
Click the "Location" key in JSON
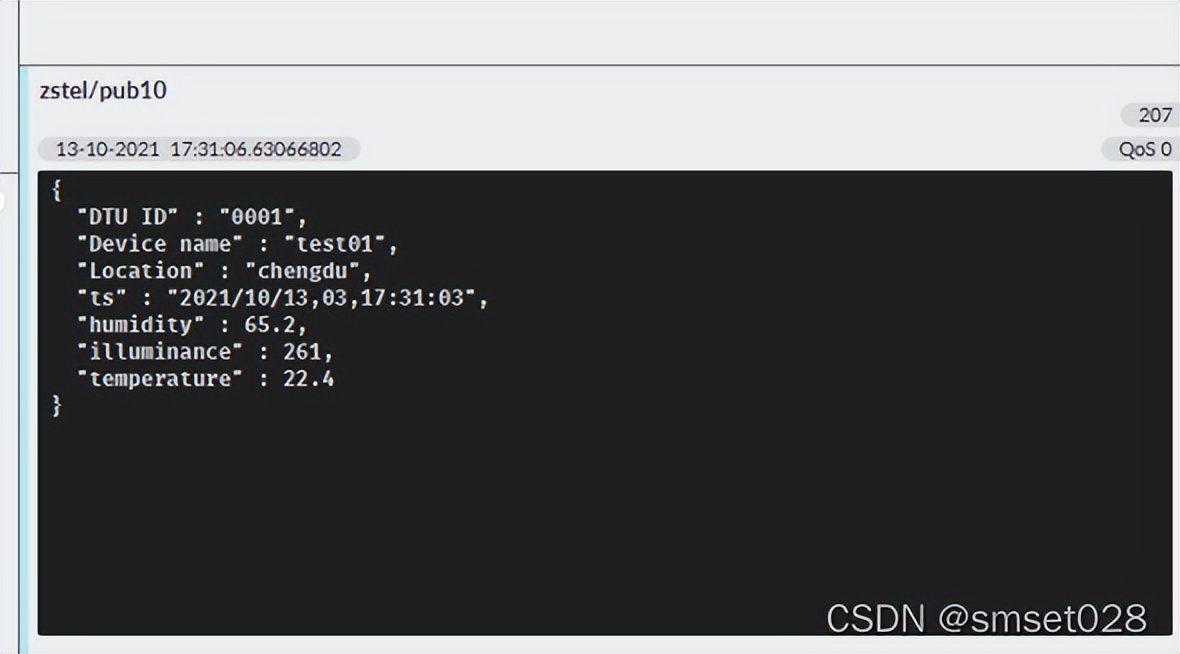pyautogui.click(x=141, y=271)
